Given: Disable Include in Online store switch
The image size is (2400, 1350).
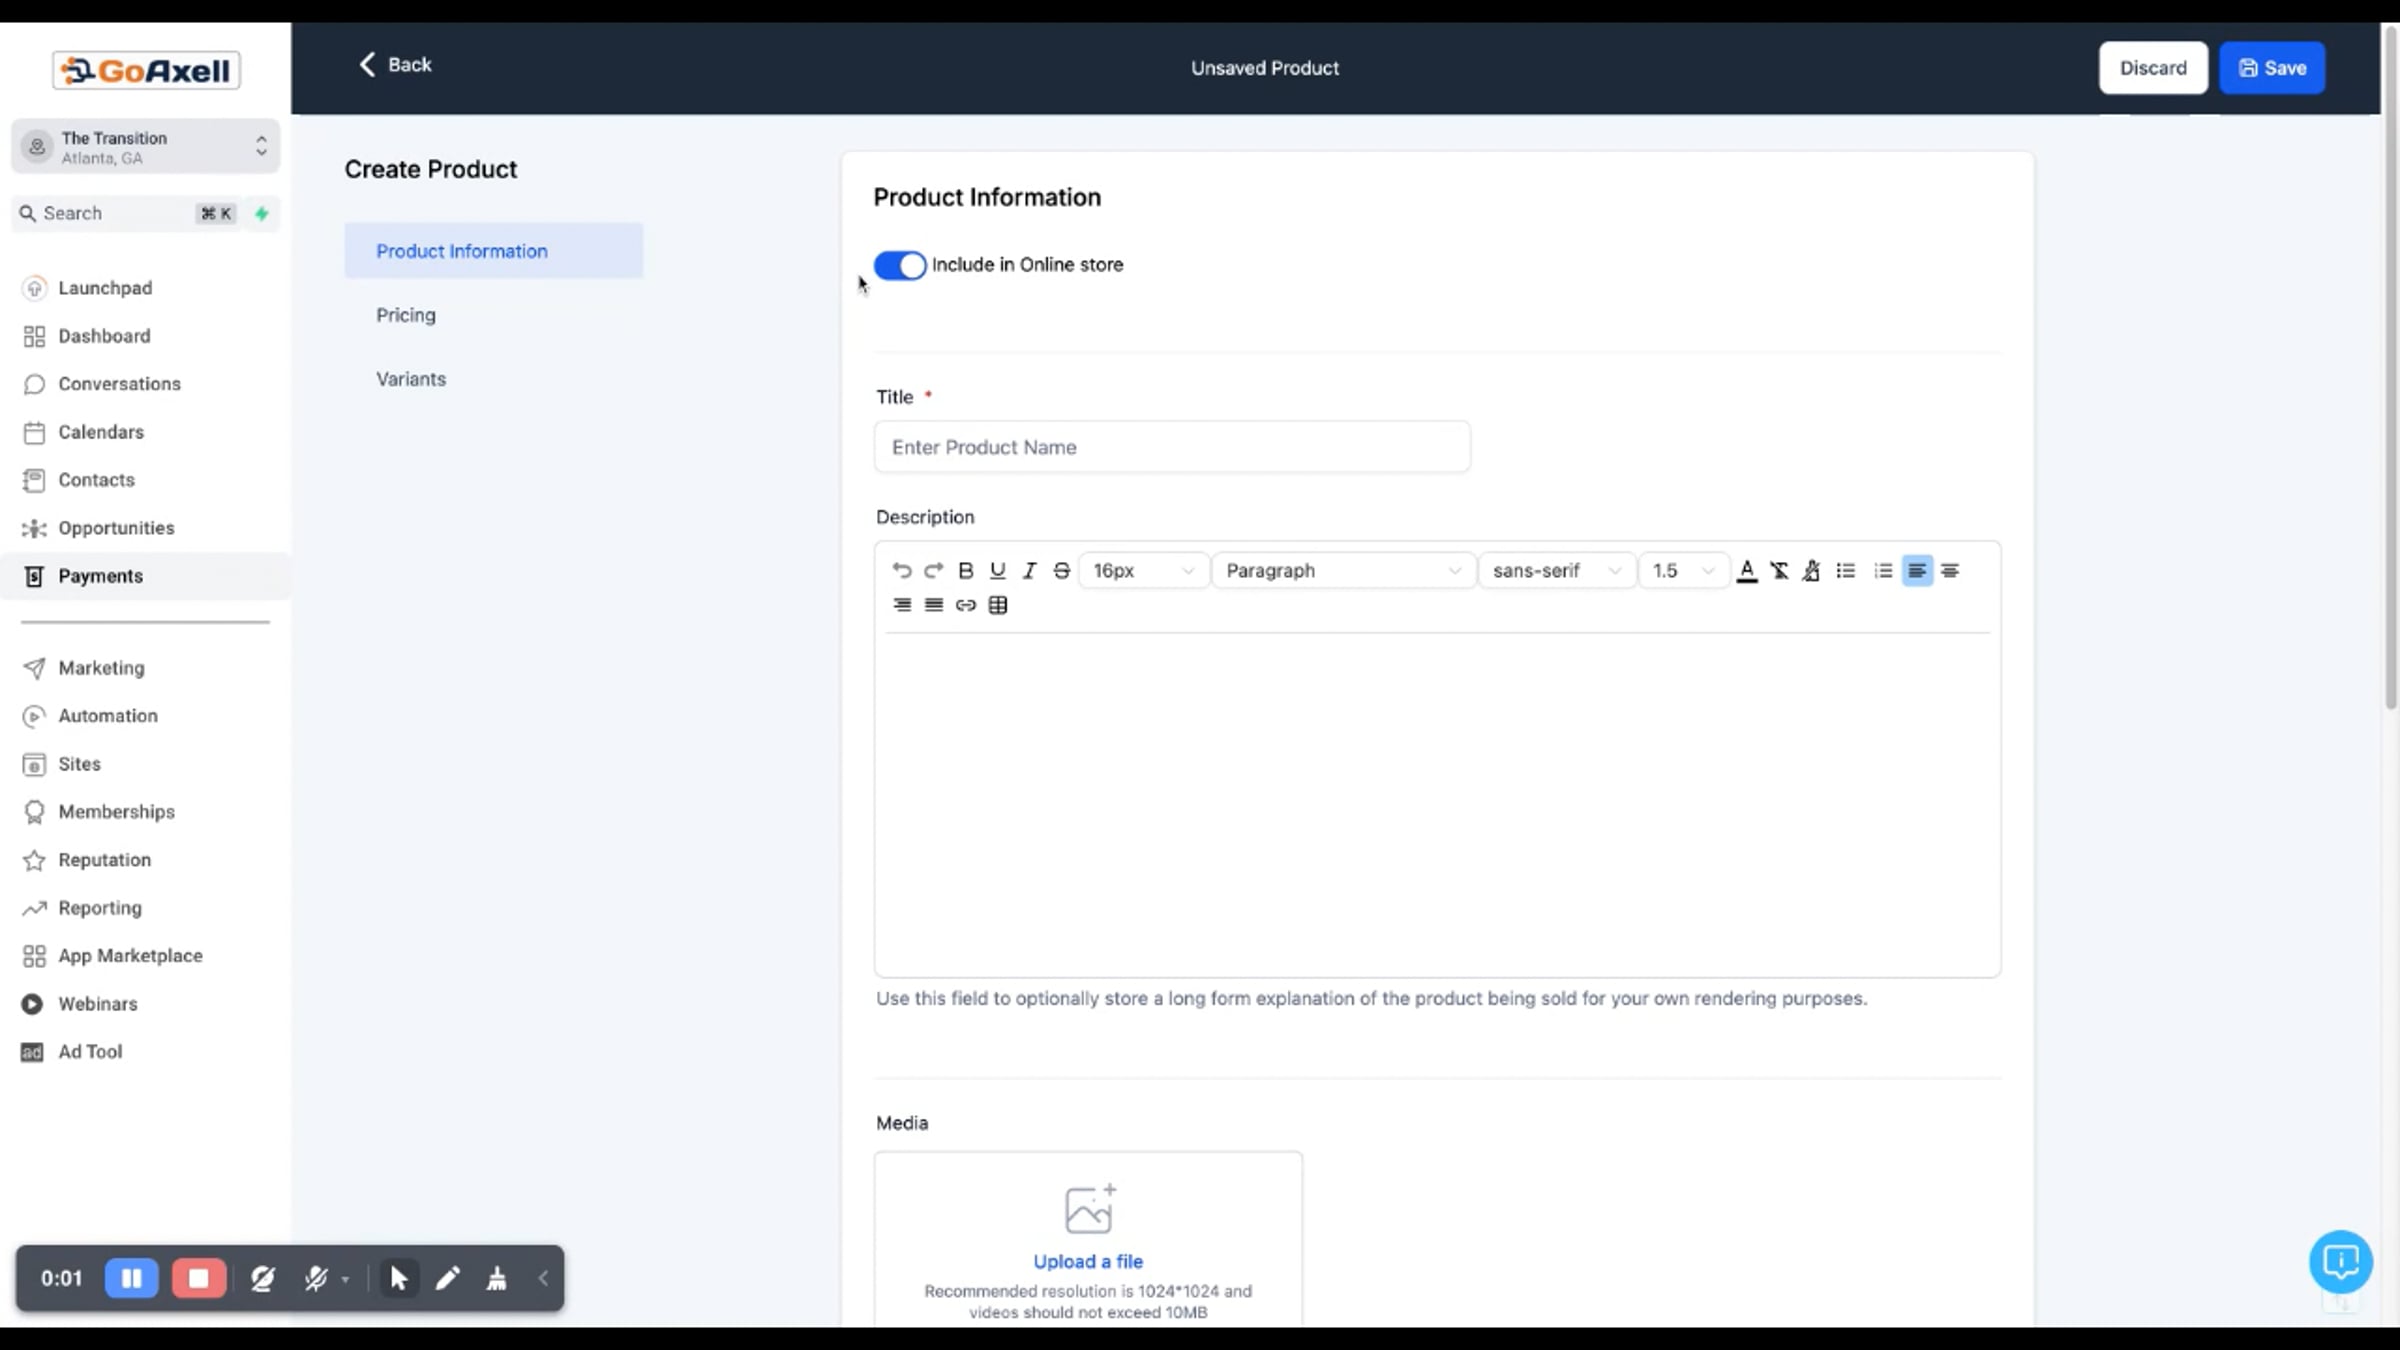Looking at the screenshot, I should pos(899,265).
